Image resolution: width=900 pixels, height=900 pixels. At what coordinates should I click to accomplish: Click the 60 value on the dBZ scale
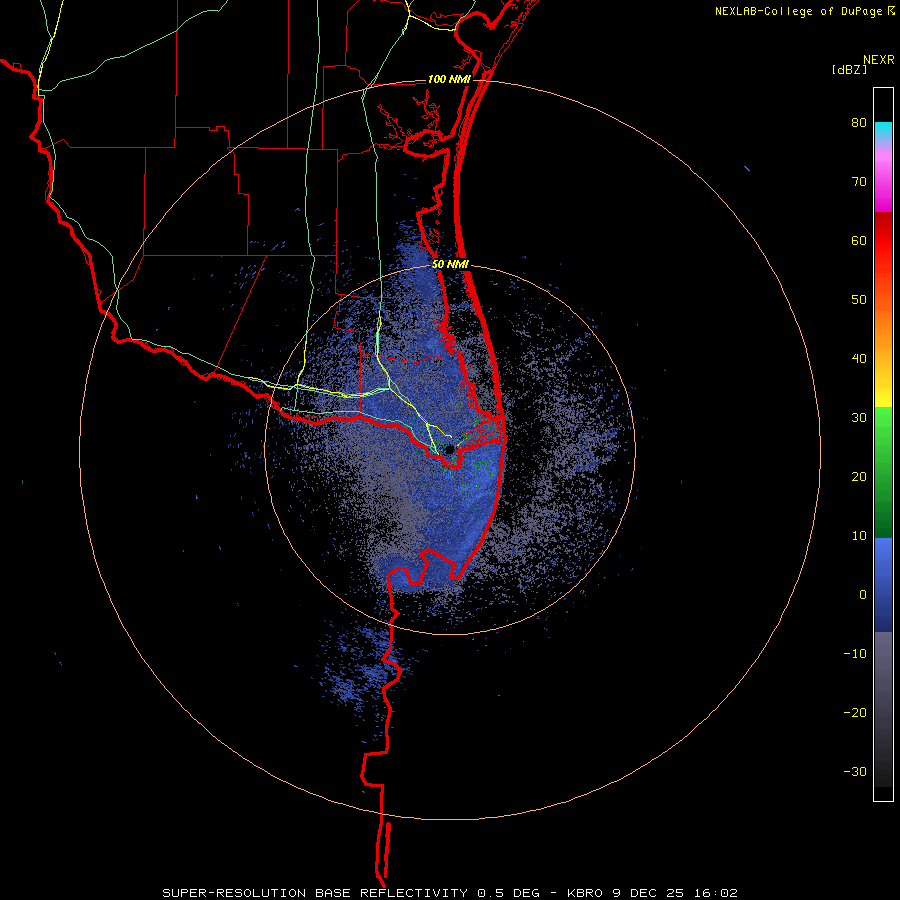click(859, 240)
